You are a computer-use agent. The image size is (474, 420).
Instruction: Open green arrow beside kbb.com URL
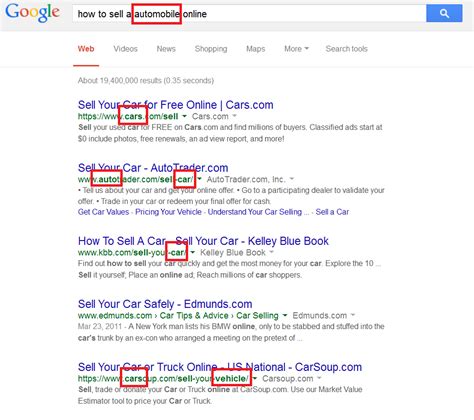[193, 252]
